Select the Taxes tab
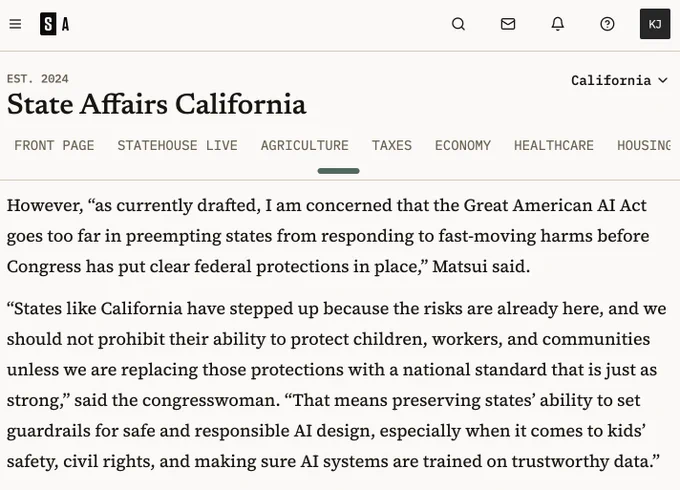Image resolution: width=680 pixels, height=490 pixels. coord(392,145)
